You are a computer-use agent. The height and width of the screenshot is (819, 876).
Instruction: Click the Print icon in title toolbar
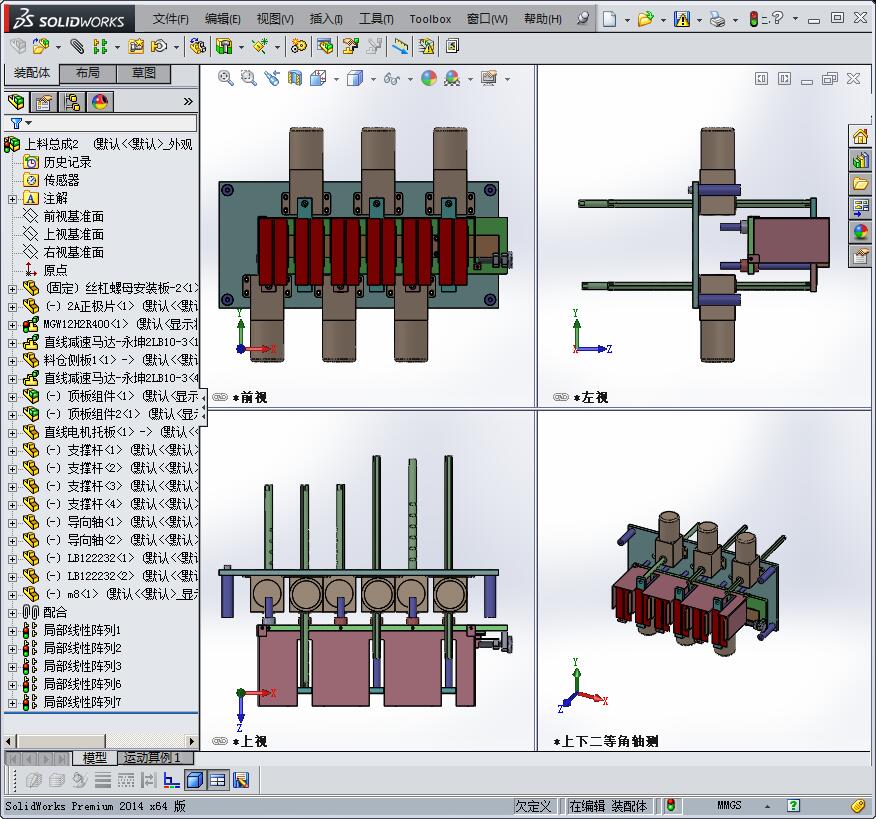(717, 19)
